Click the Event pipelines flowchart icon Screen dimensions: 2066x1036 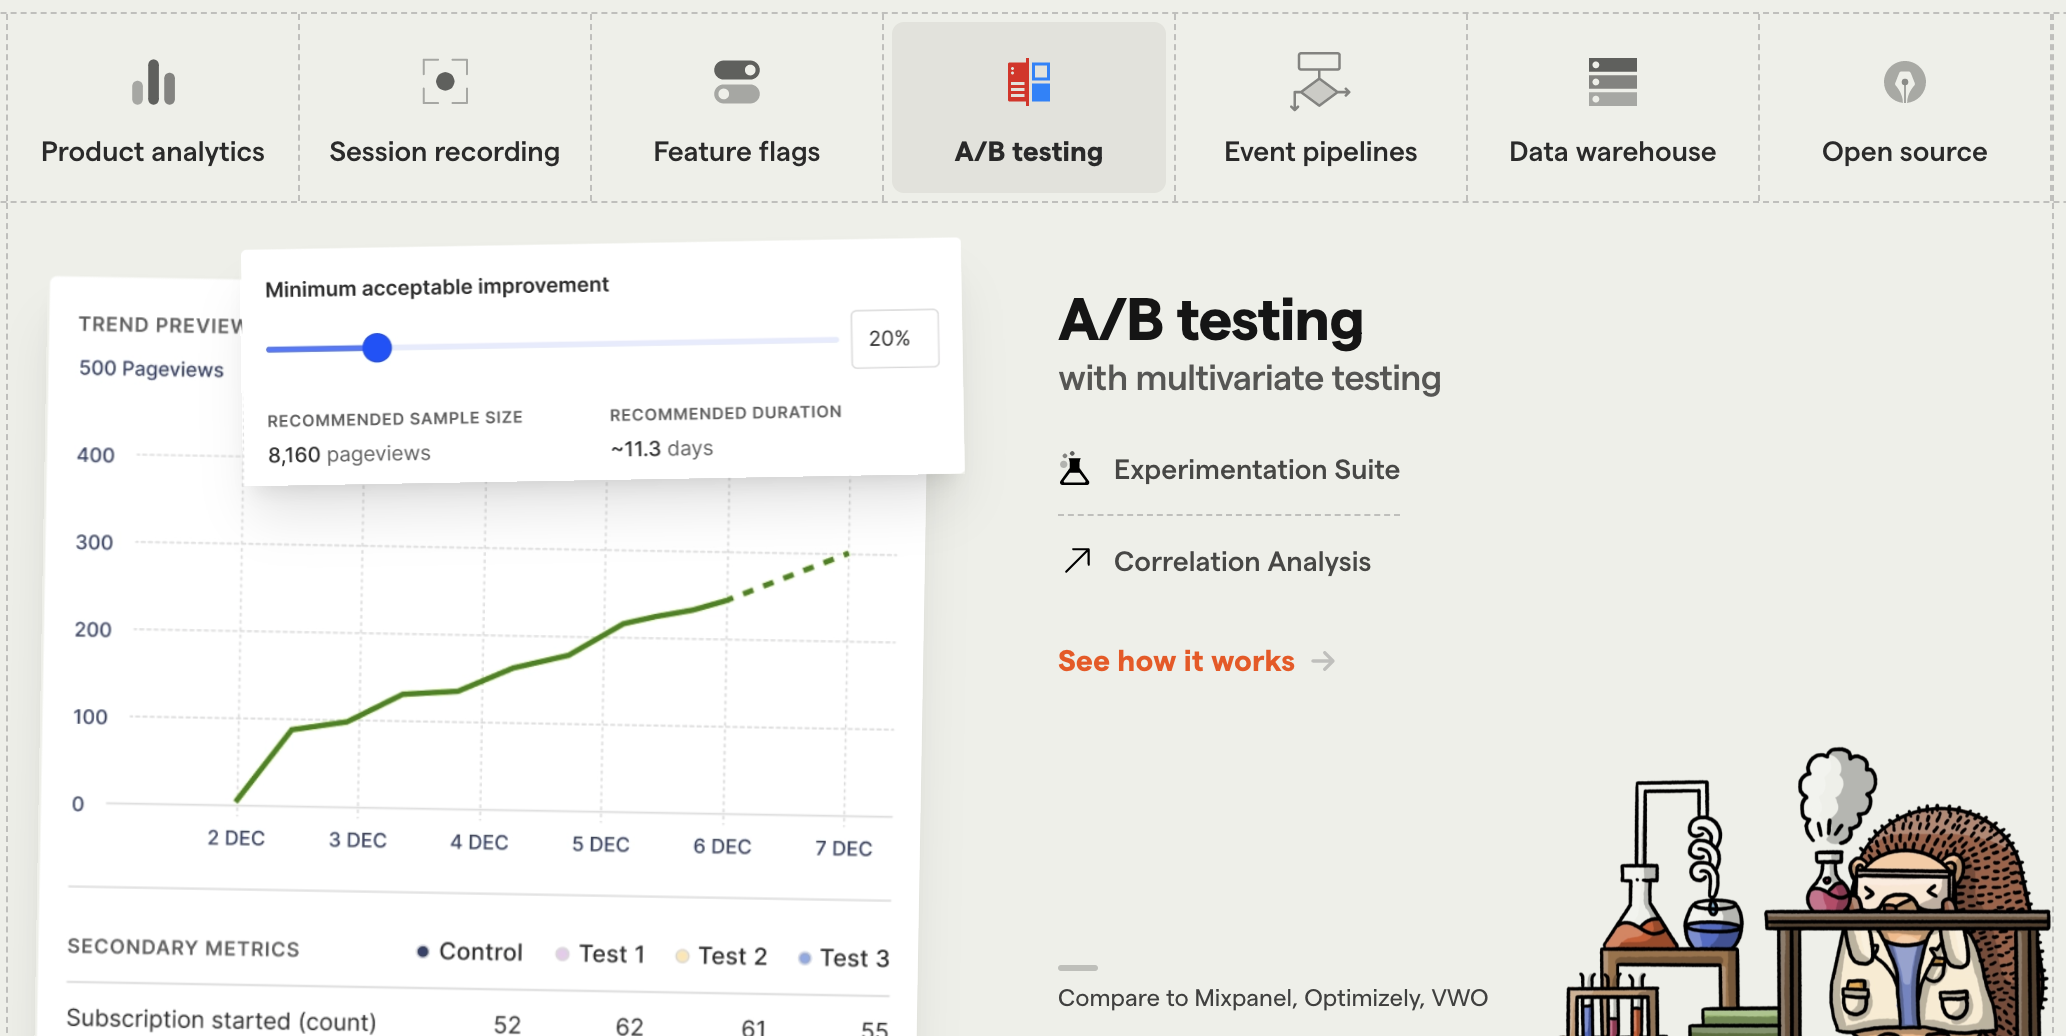pos(1320,81)
